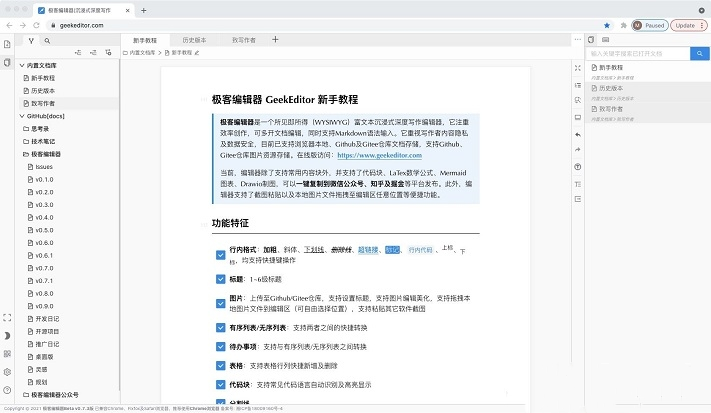Click the circled T icon in right toolbar
The width and height of the screenshot is (711, 413).
click(x=578, y=167)
